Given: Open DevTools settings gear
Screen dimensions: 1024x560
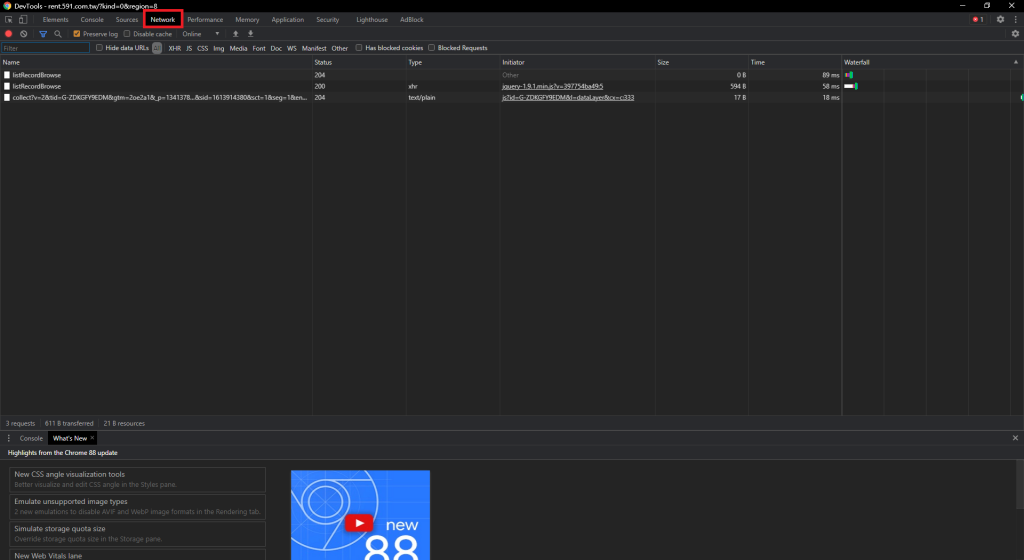Looking at the screenshot, I should (1000, 20).
